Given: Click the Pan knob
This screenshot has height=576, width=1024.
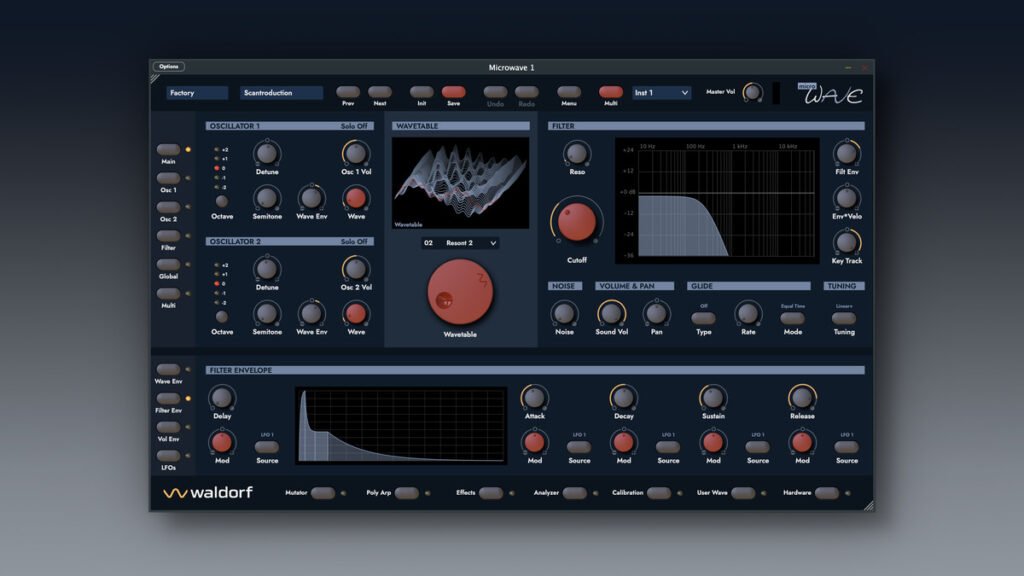Looking at the screenshot, I should [656, 313].
